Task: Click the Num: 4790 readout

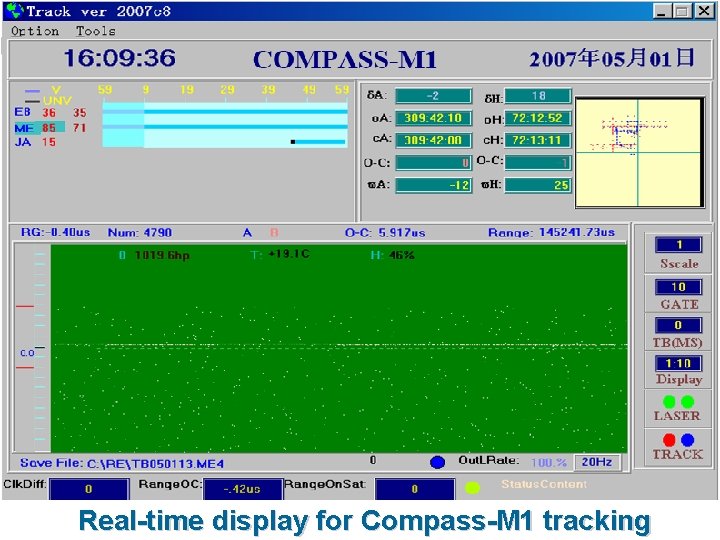Action: [x=140, y=232]
